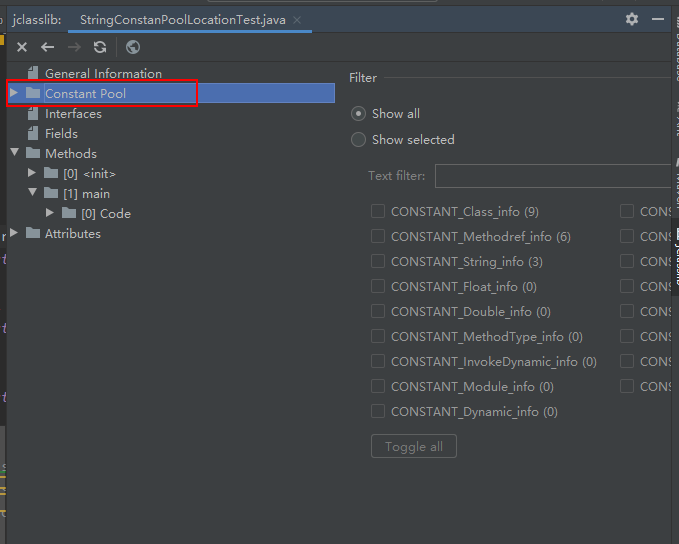Viewport: 679px width, 544px height.
Task: Click the [0] <init> folder icon
Action: [51, 173]
